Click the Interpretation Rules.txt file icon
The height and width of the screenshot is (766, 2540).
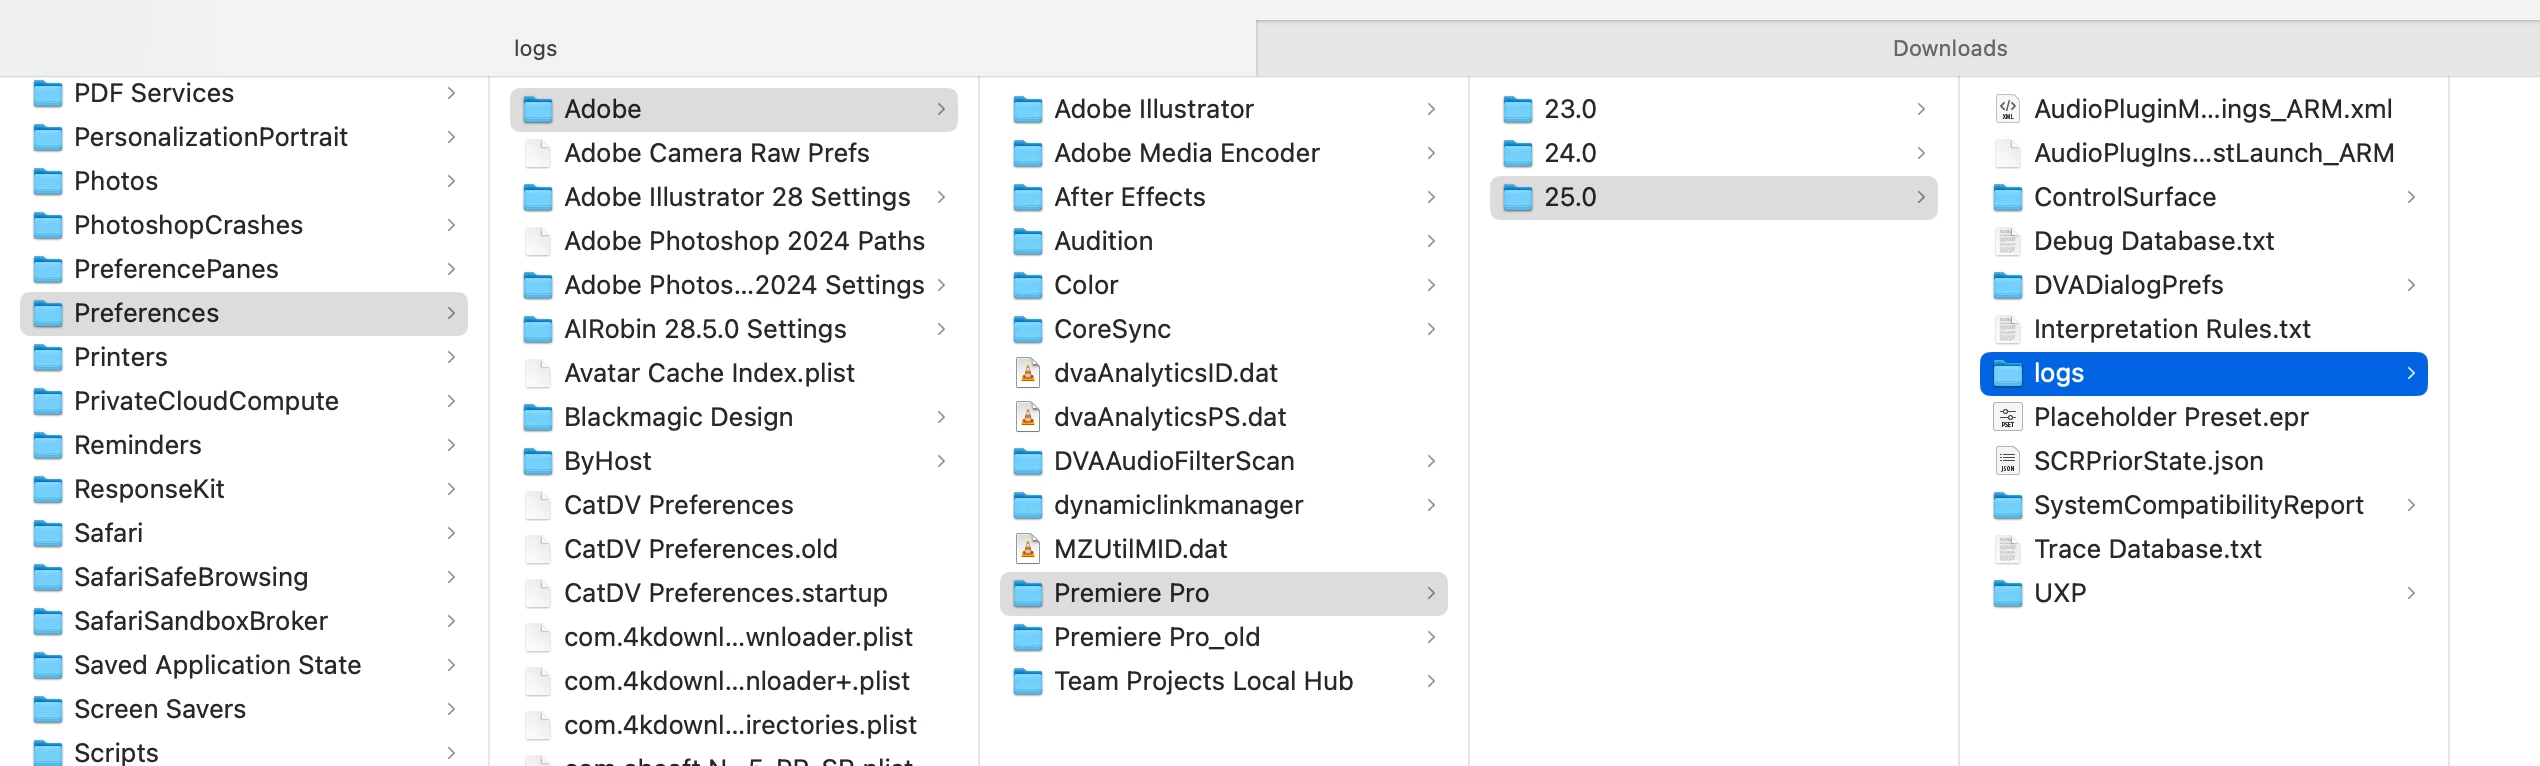pos(2008,329)
